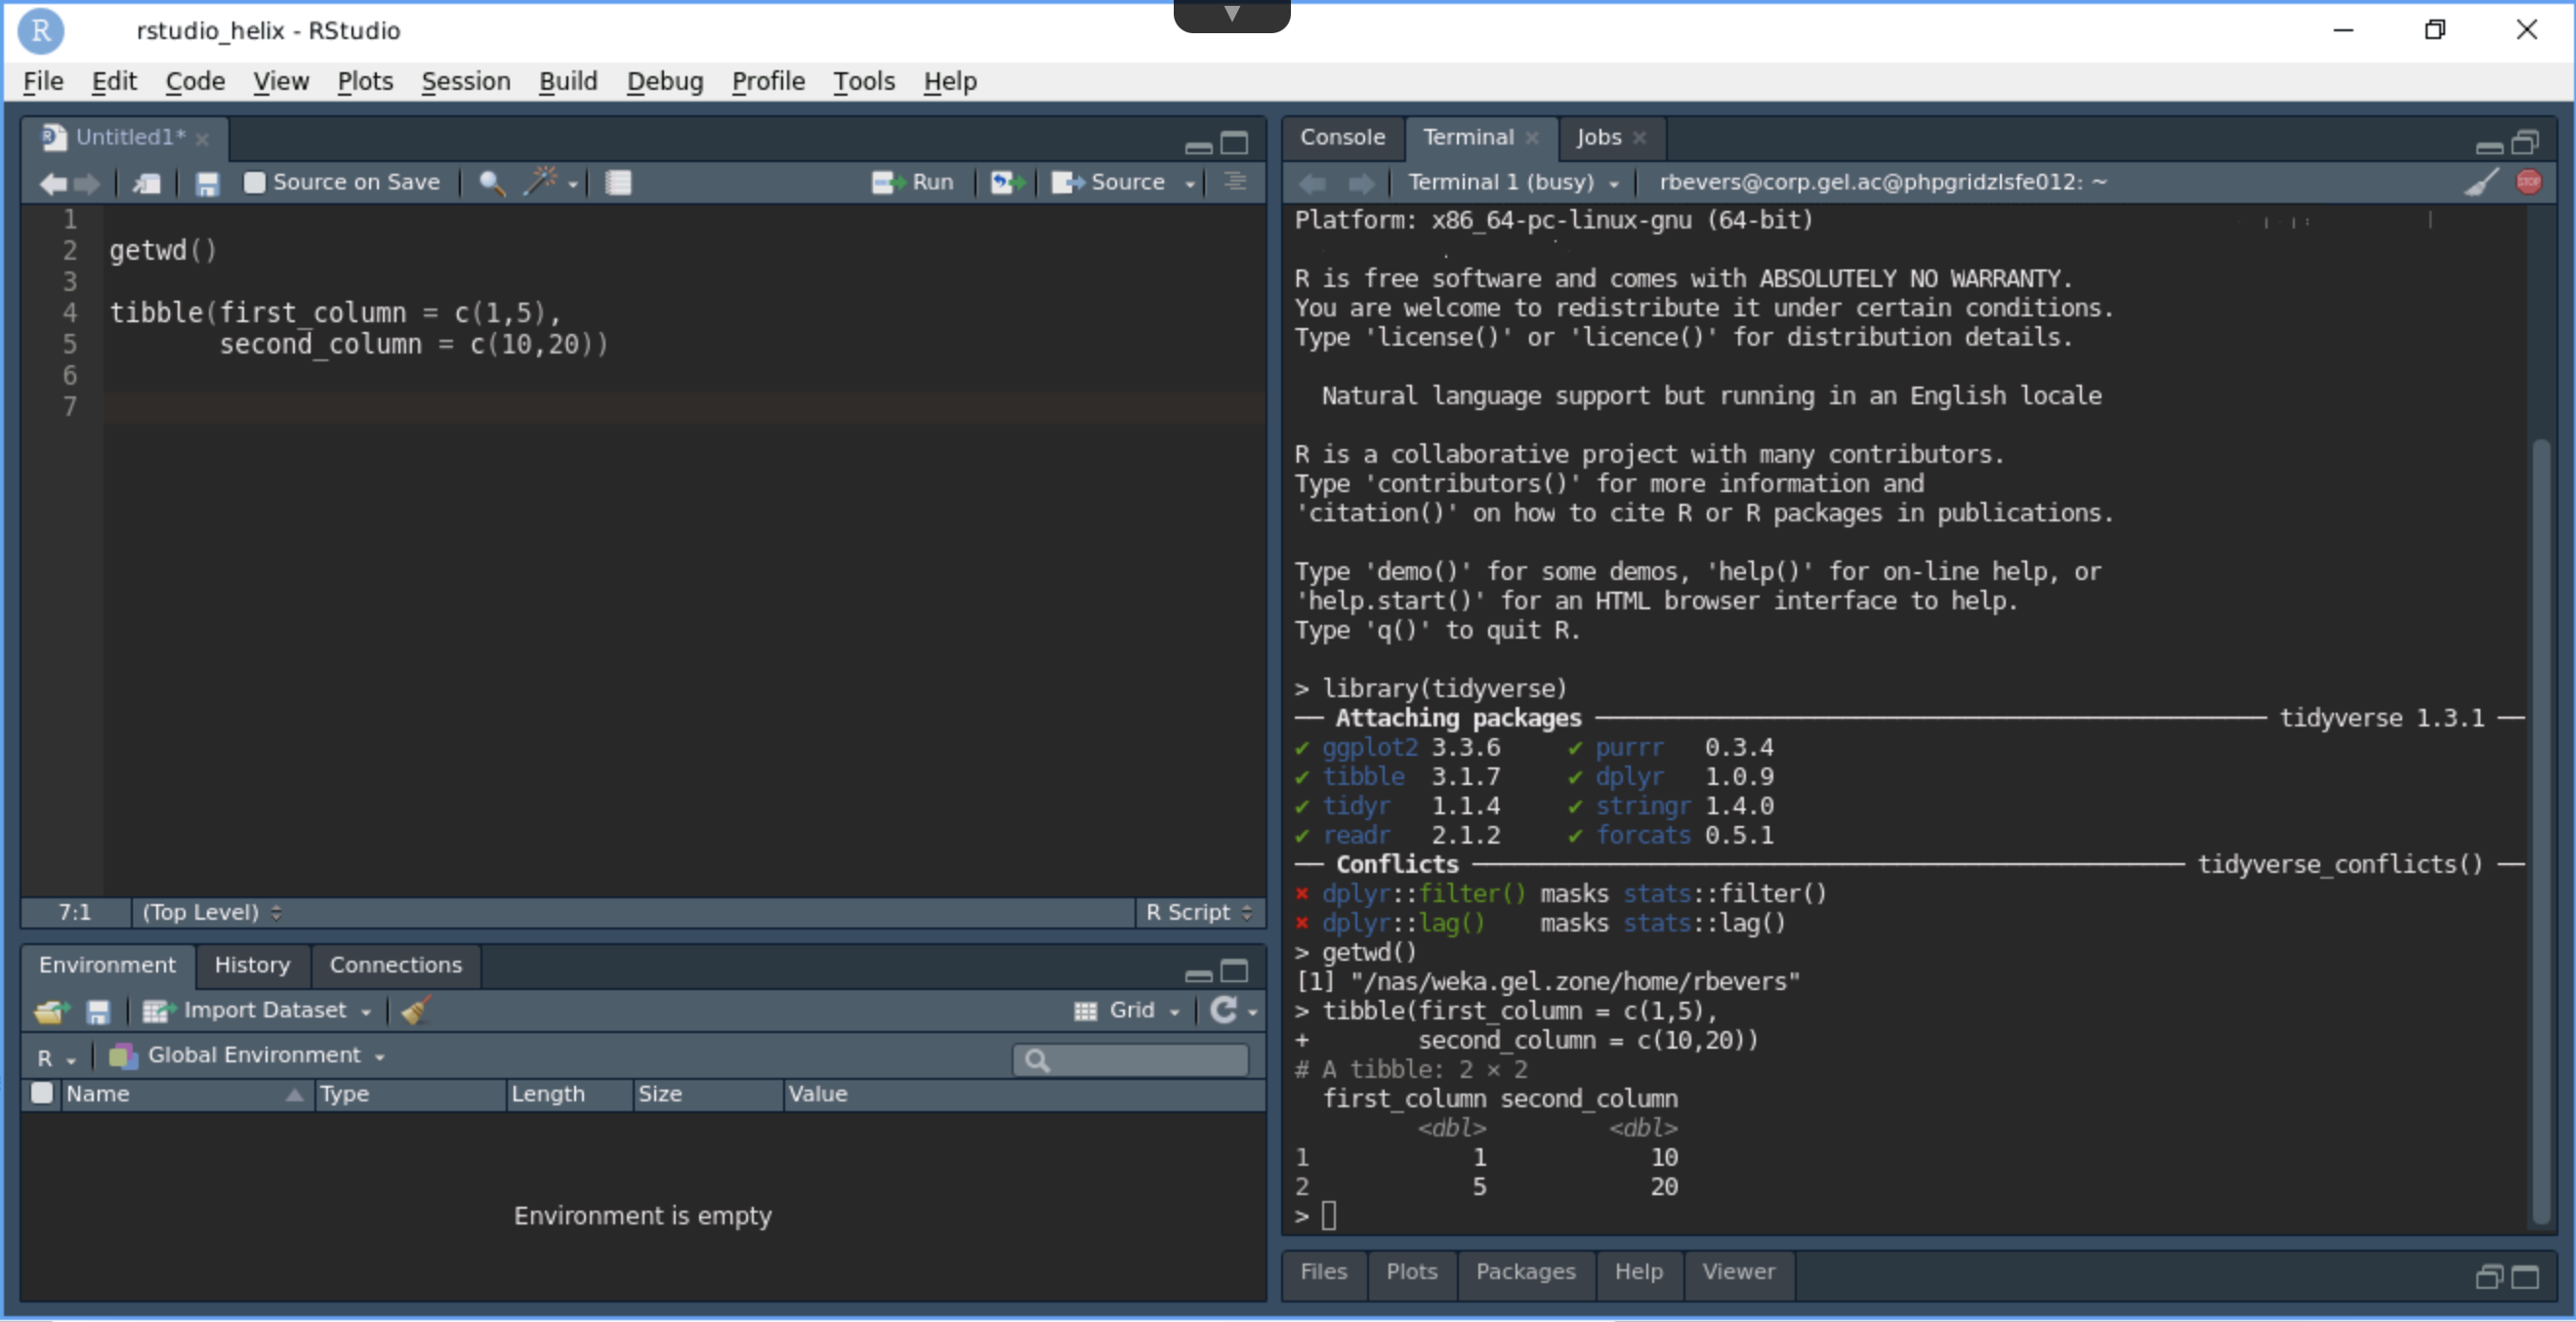
Task: Minimize the Console/Terminal pane
Action: (2489, 146)
